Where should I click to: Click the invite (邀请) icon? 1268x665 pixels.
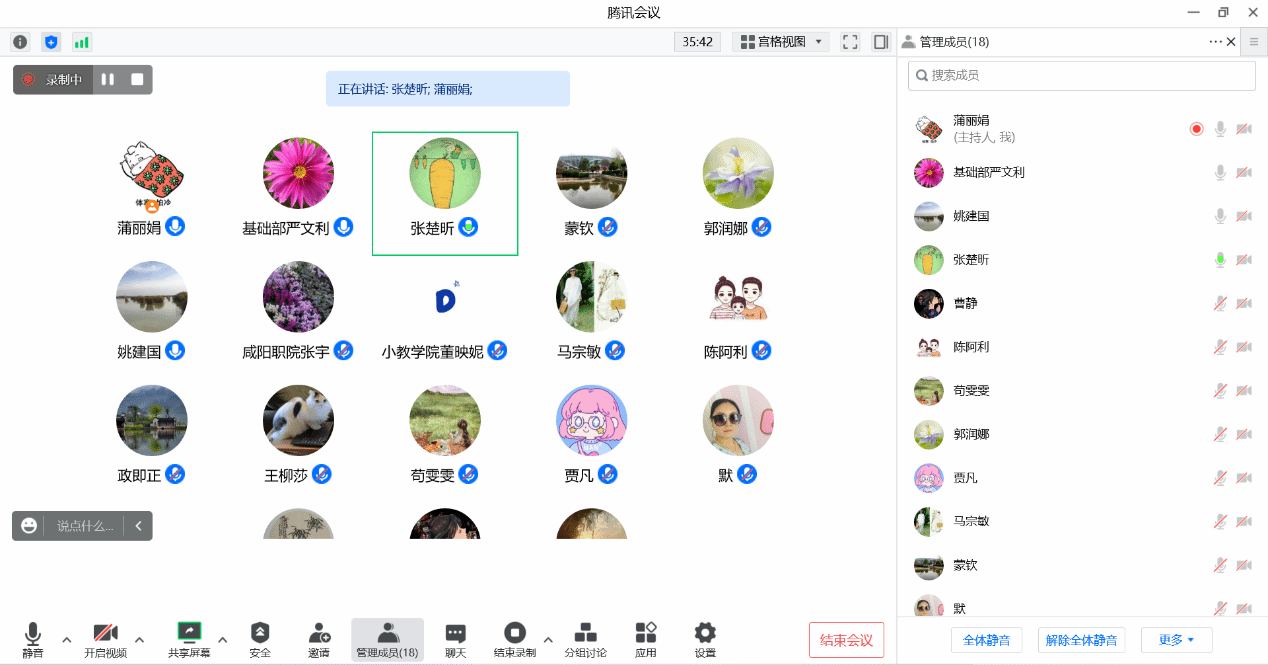click(319, 633)
